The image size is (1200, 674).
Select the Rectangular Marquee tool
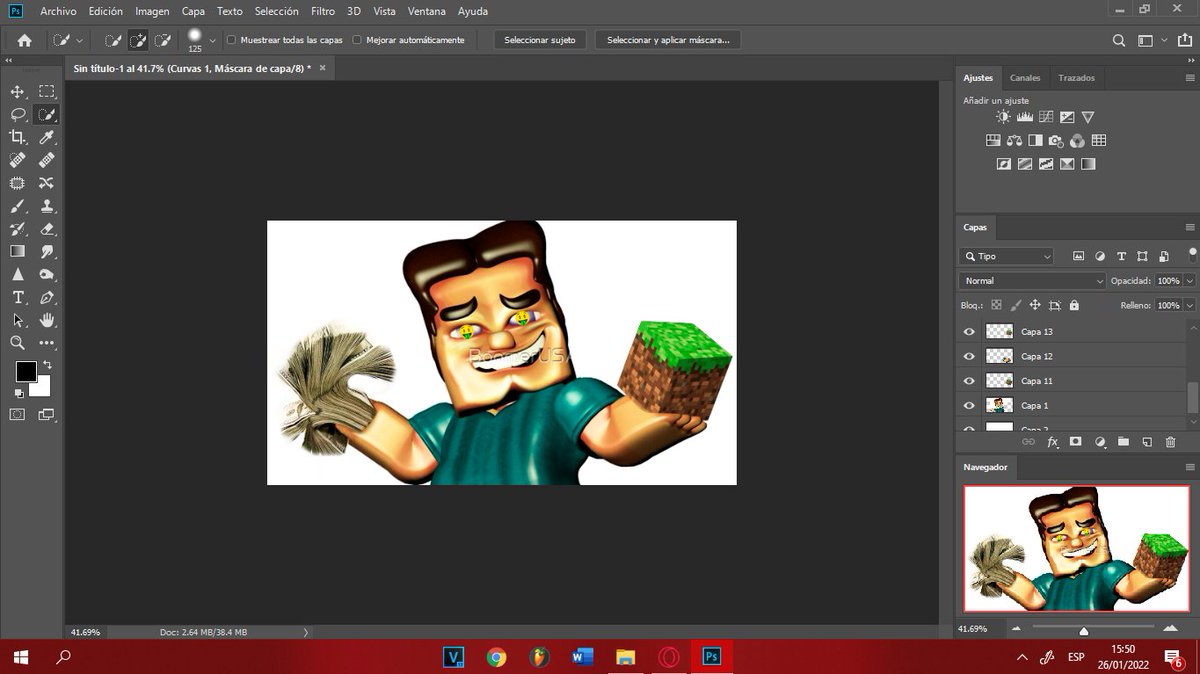[x=46, y=92]
